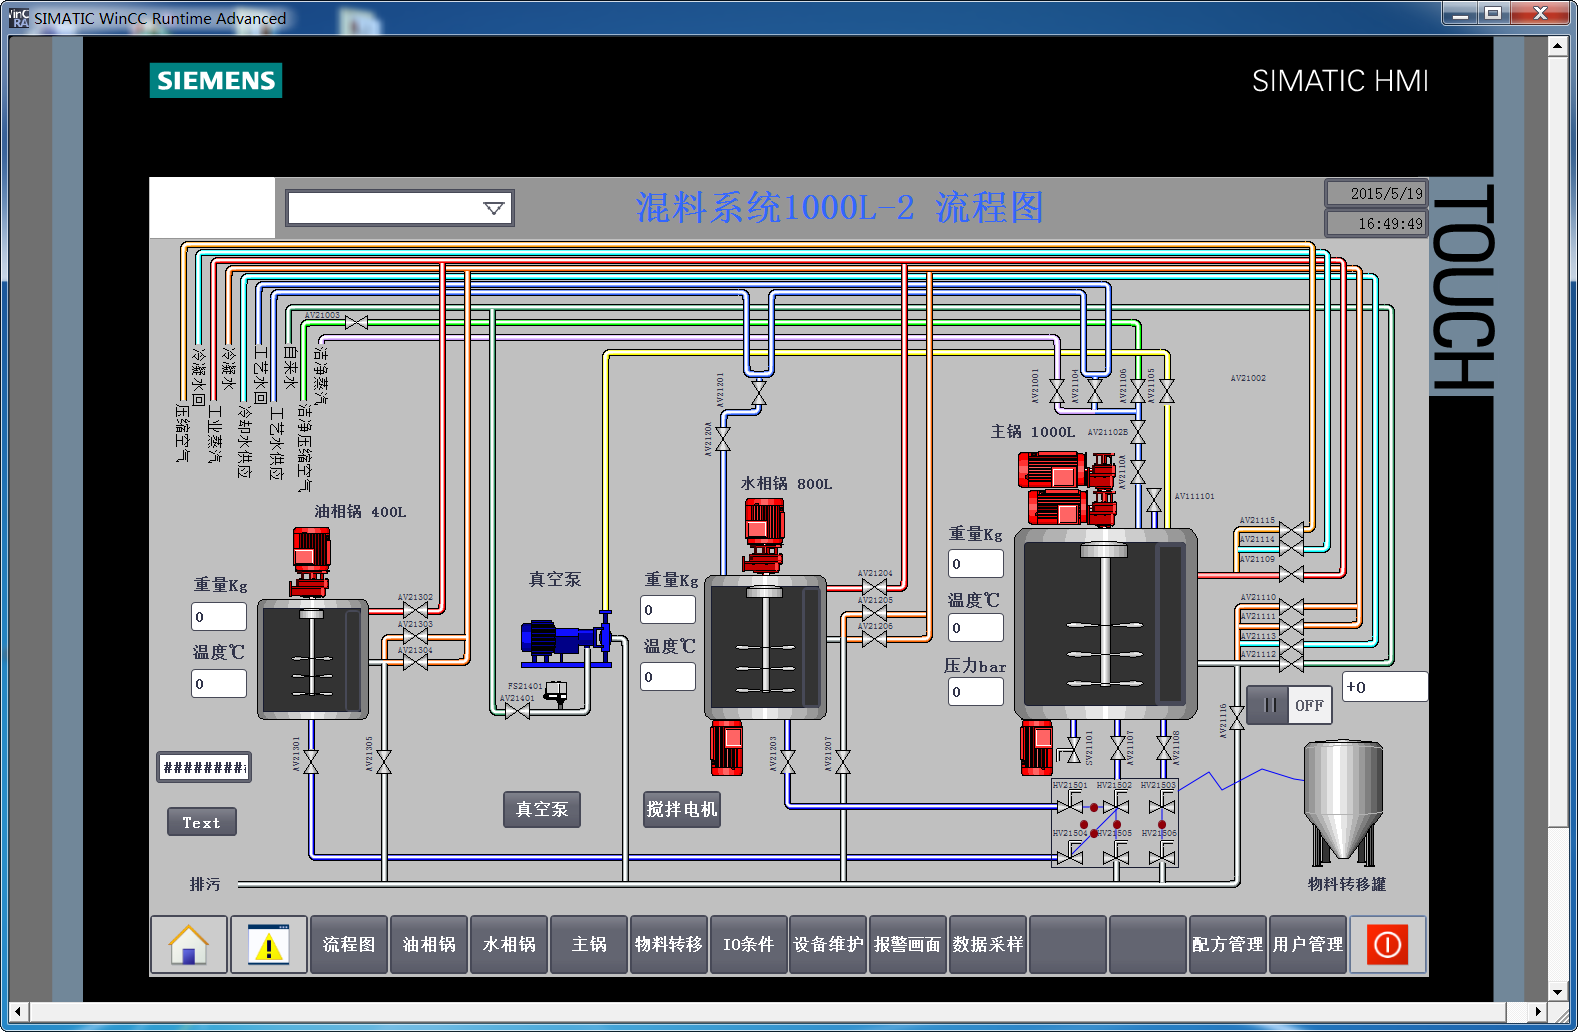Click the down arrow of vertical scrollbar

pyautogui.click(x=1558, y=992)
